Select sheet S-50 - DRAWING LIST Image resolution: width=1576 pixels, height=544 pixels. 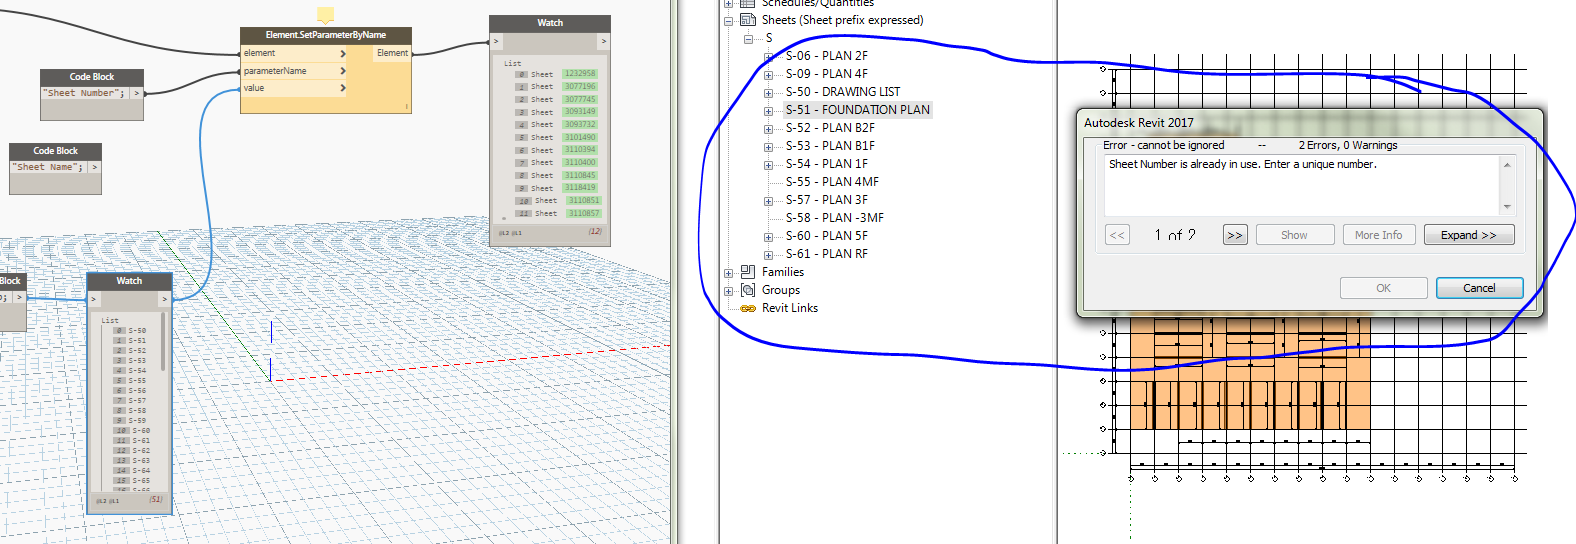pos(842,92)
